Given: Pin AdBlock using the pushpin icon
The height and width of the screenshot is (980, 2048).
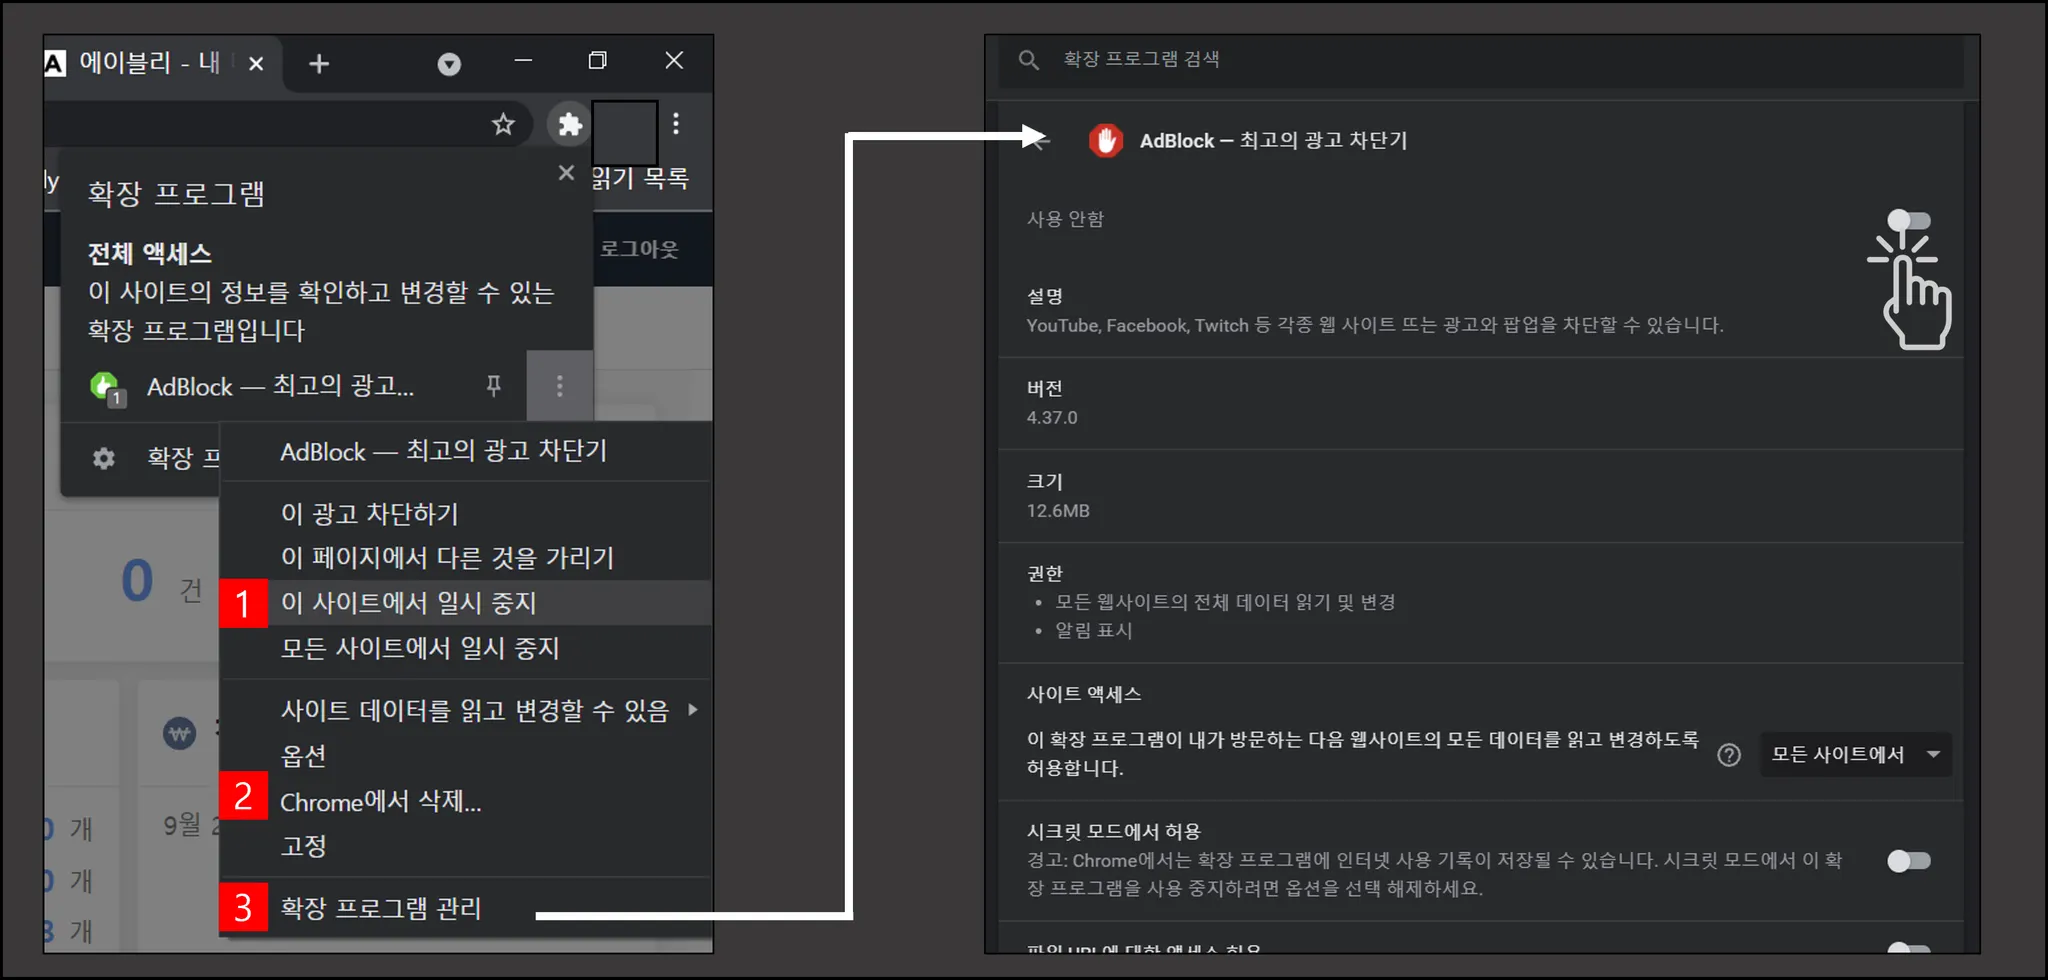Looking at the screenshot, I should 494,386.
